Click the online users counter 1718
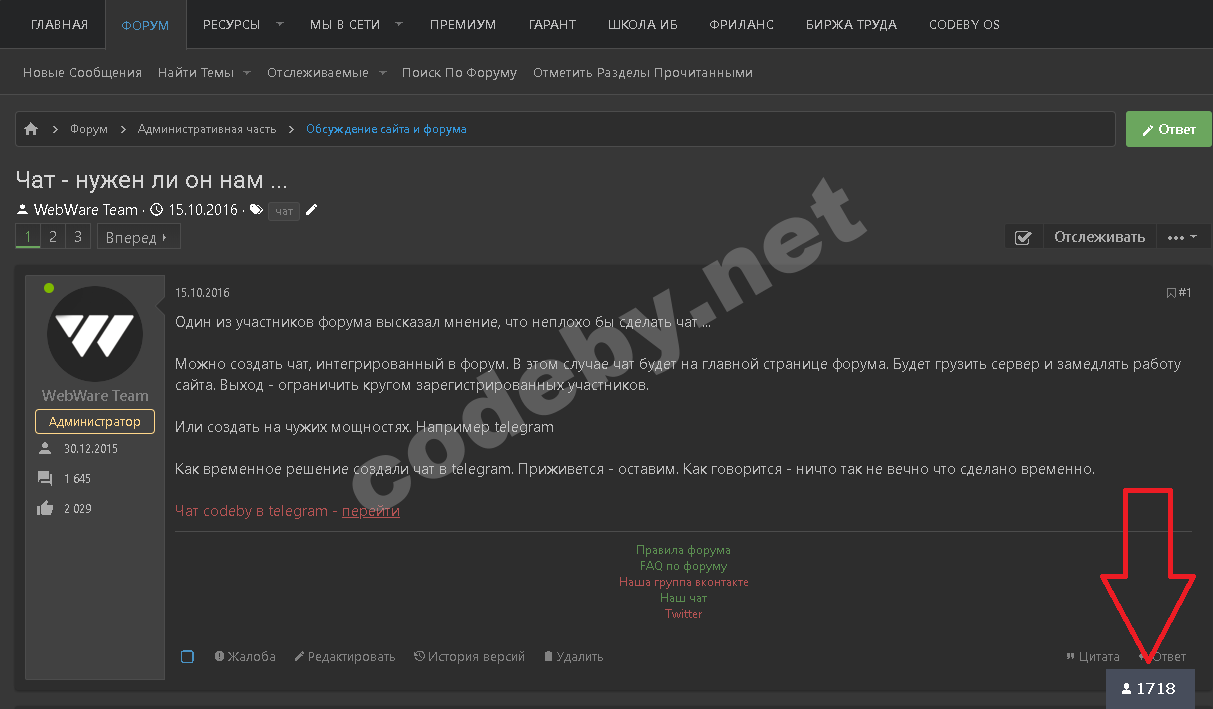 coord(1149,689)
